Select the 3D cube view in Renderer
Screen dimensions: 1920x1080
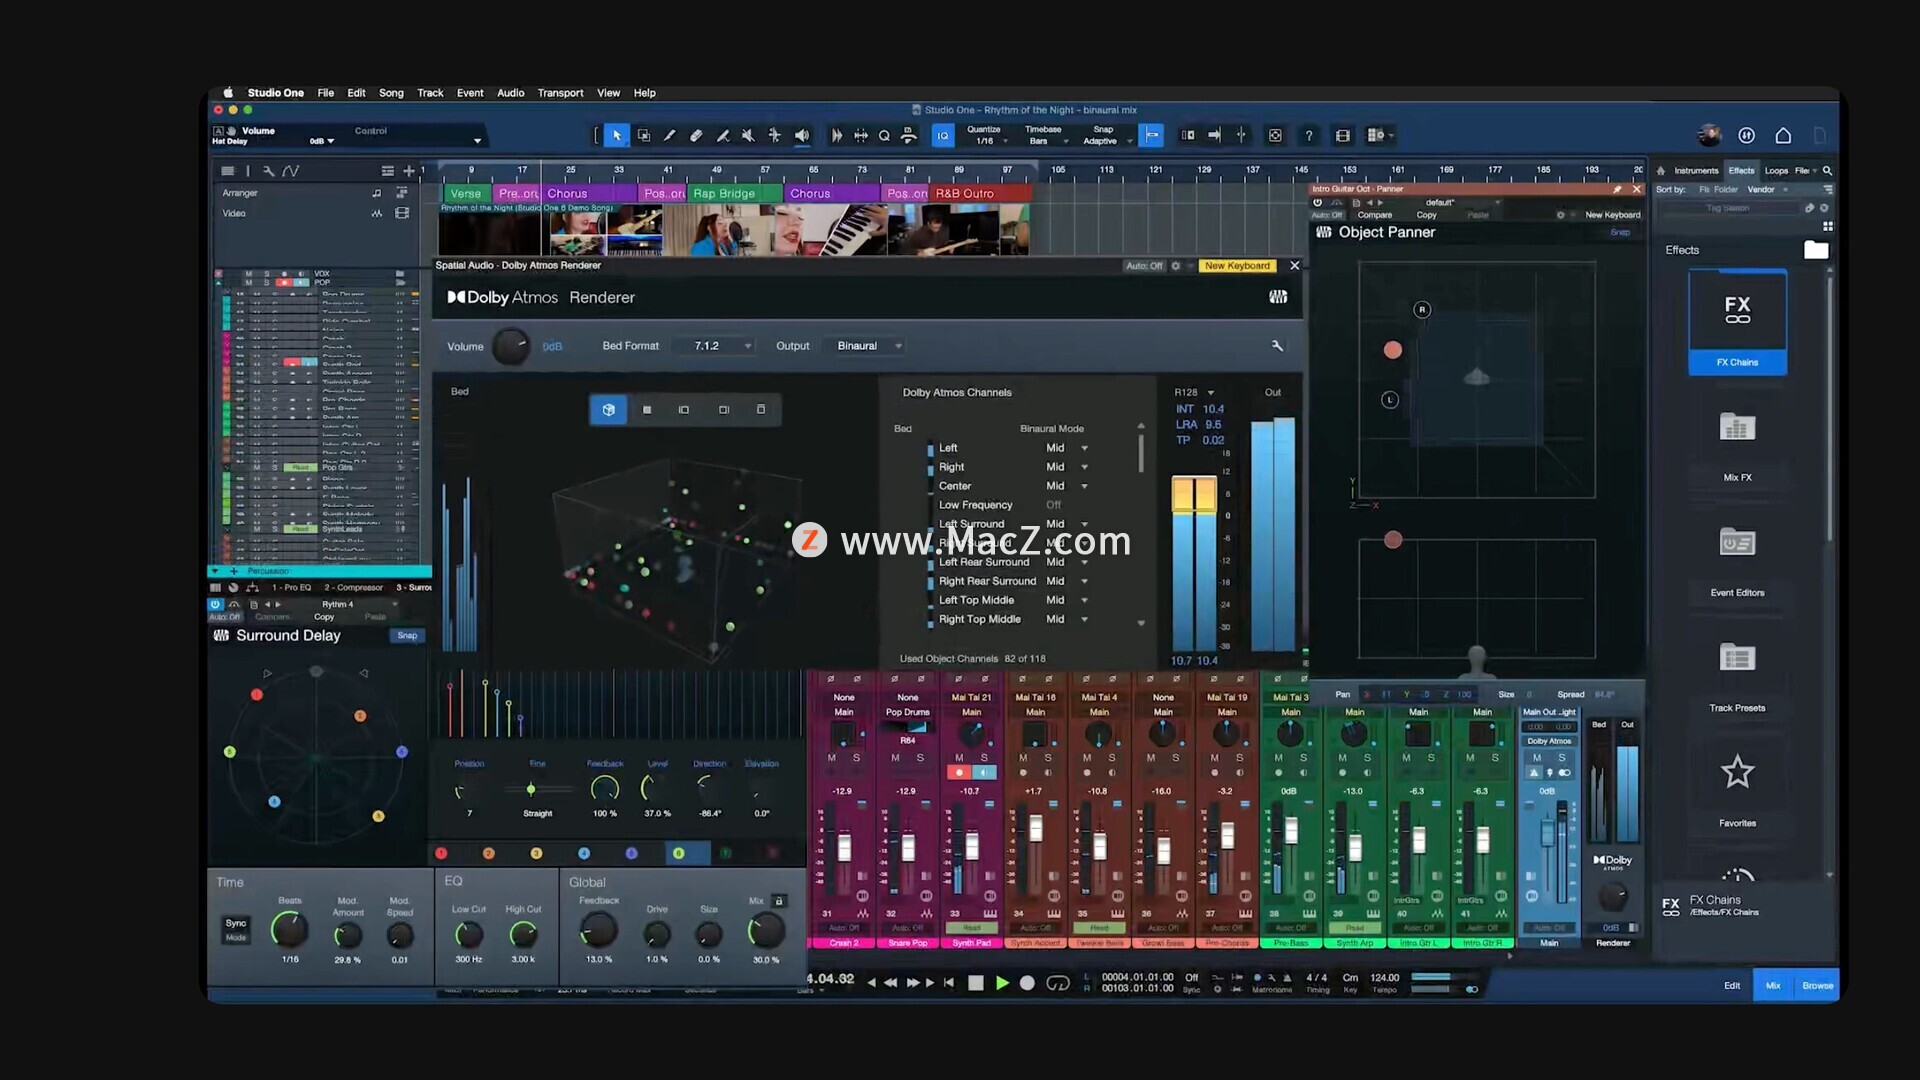(608, 410)
